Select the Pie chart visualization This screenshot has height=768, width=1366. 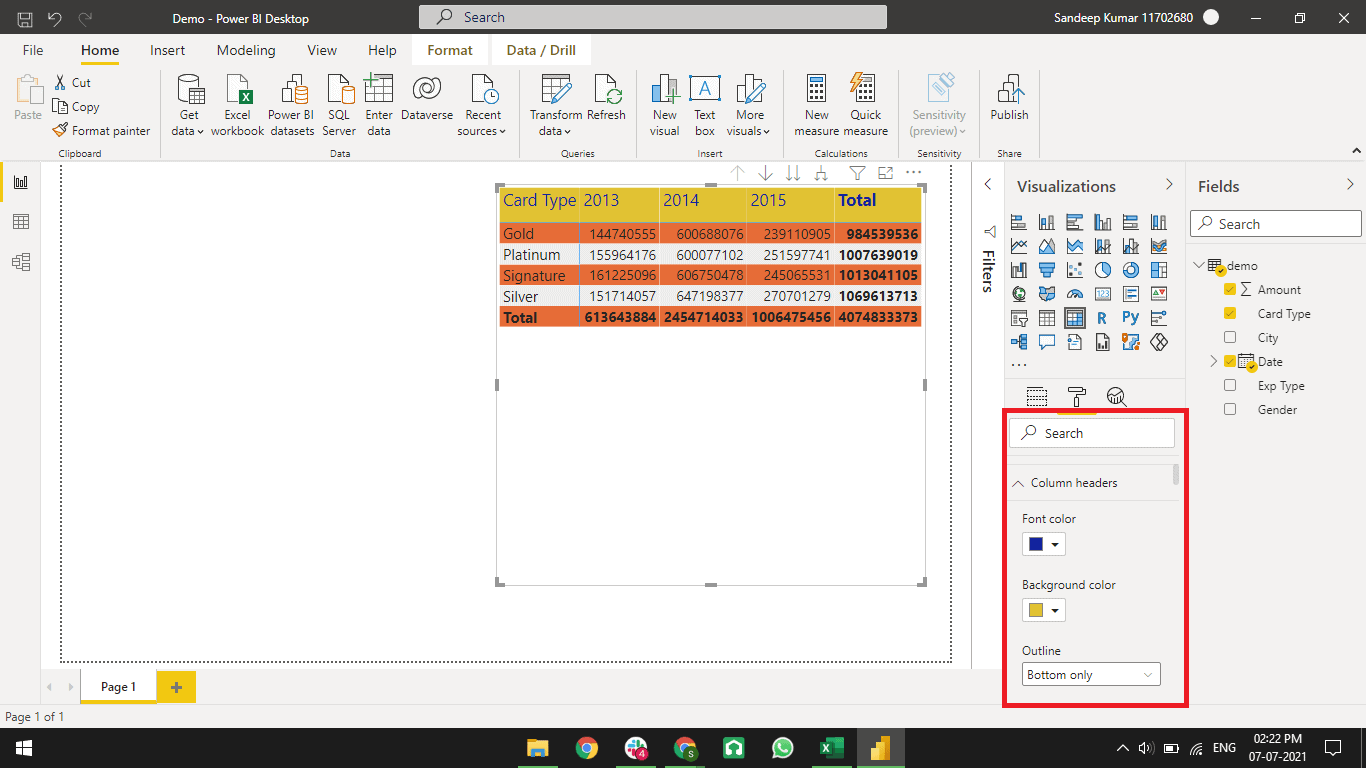coord(1103,270)
